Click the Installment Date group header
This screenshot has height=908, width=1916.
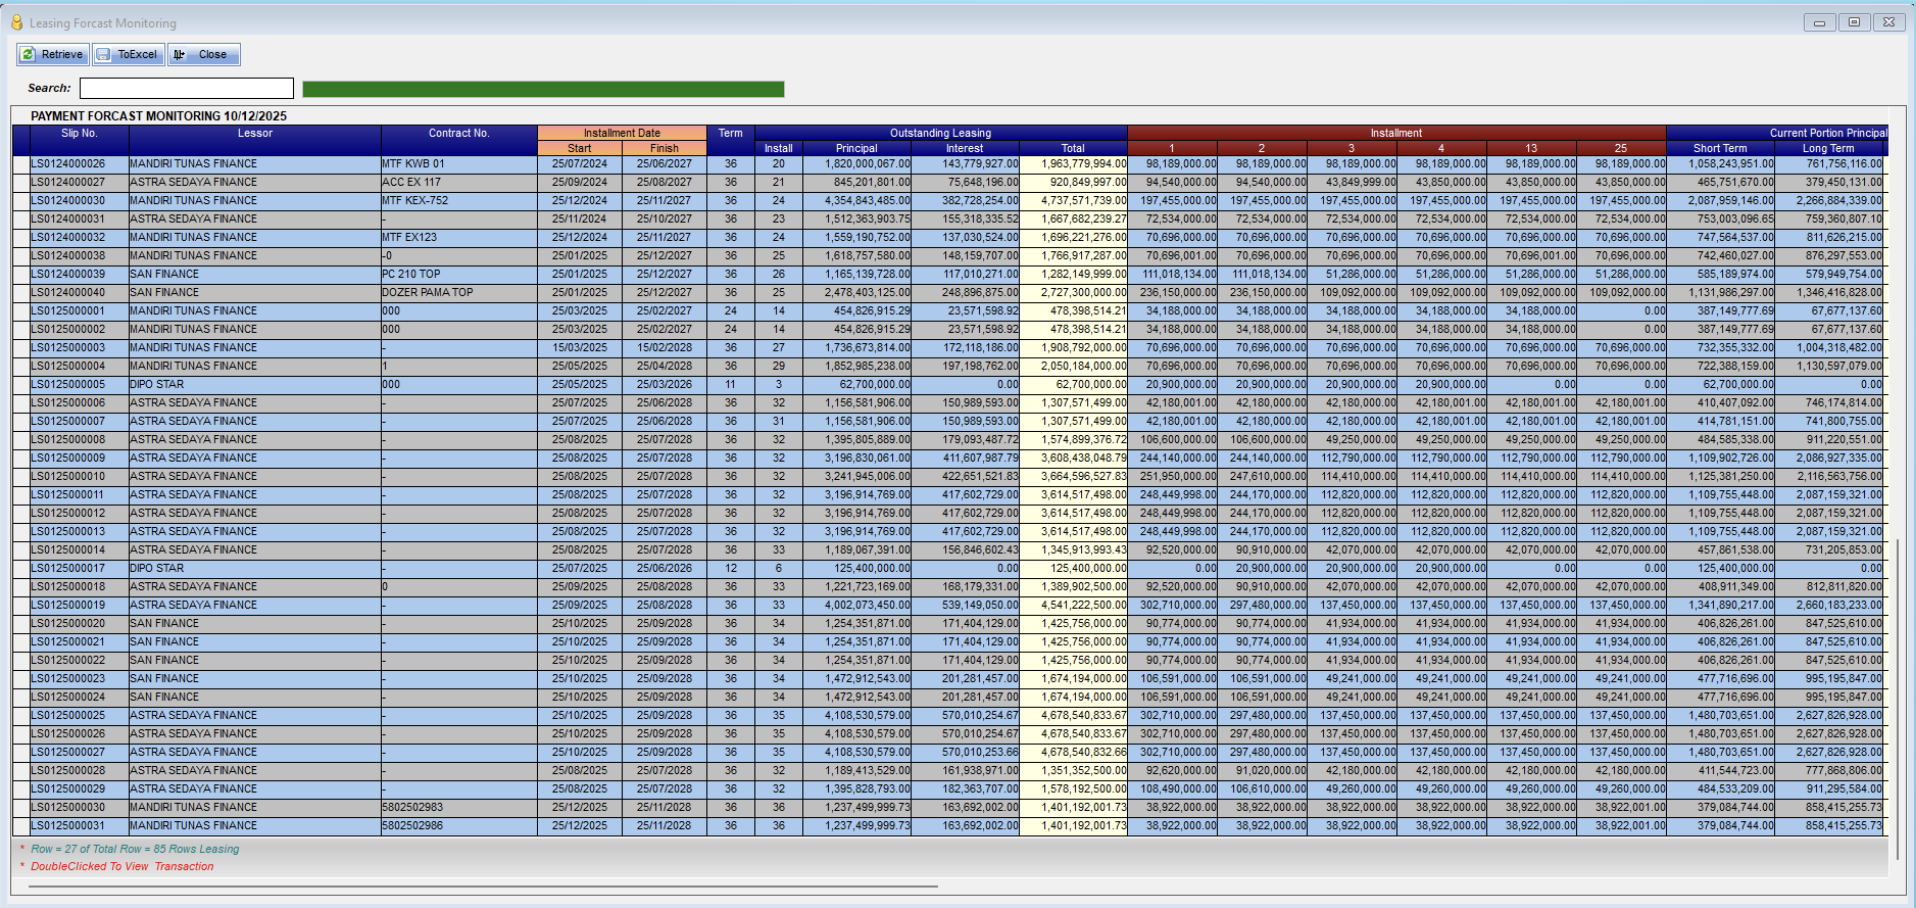(622, 133)
